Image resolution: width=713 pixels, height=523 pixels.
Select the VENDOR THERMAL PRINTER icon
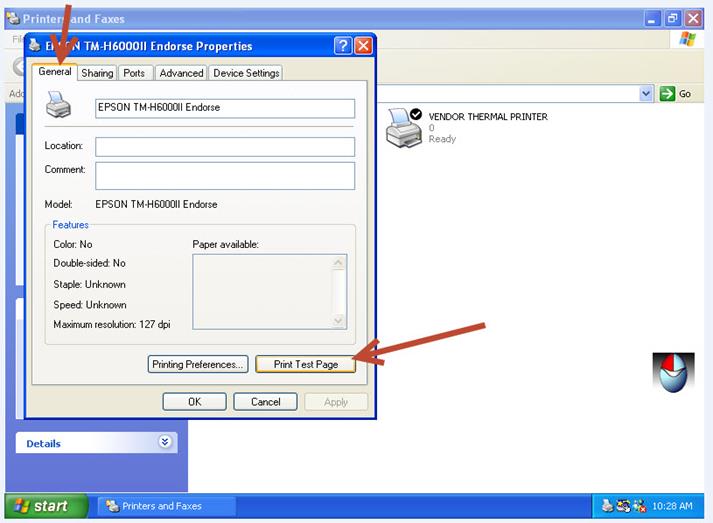point(404,127)
